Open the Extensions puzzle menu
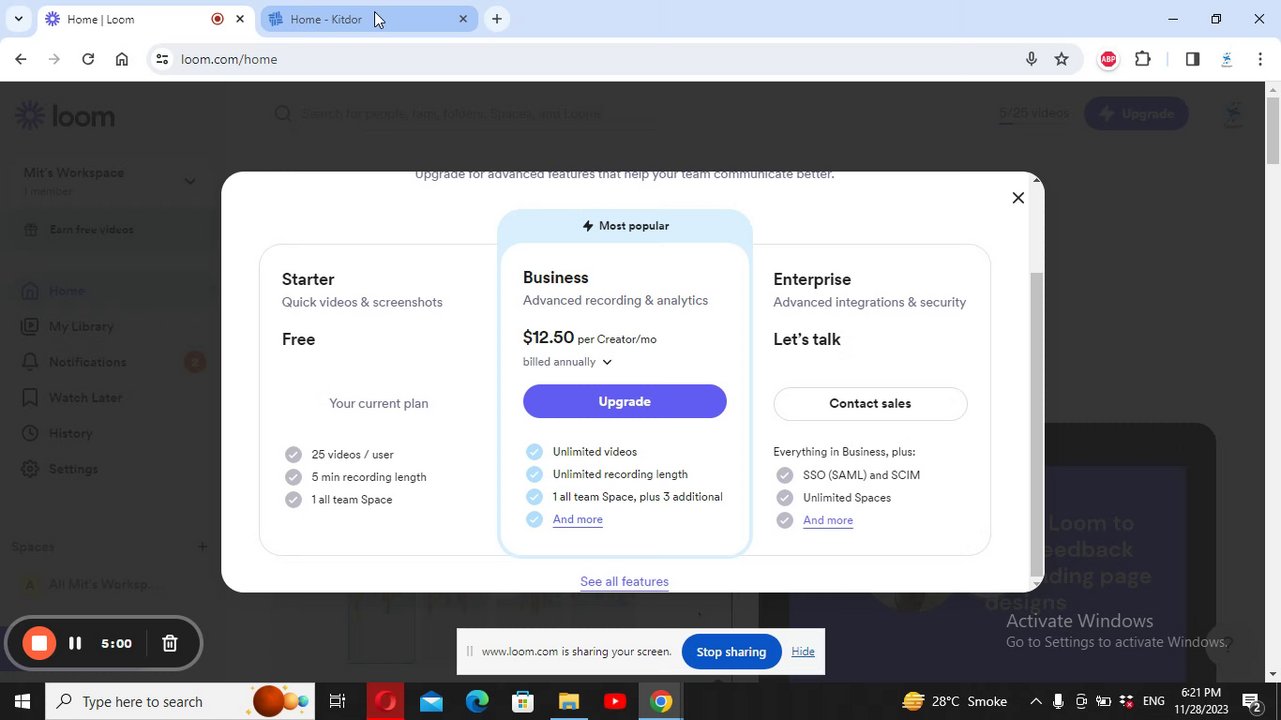This screenshot has width=1281, height=720. (x=1143, y=59)
